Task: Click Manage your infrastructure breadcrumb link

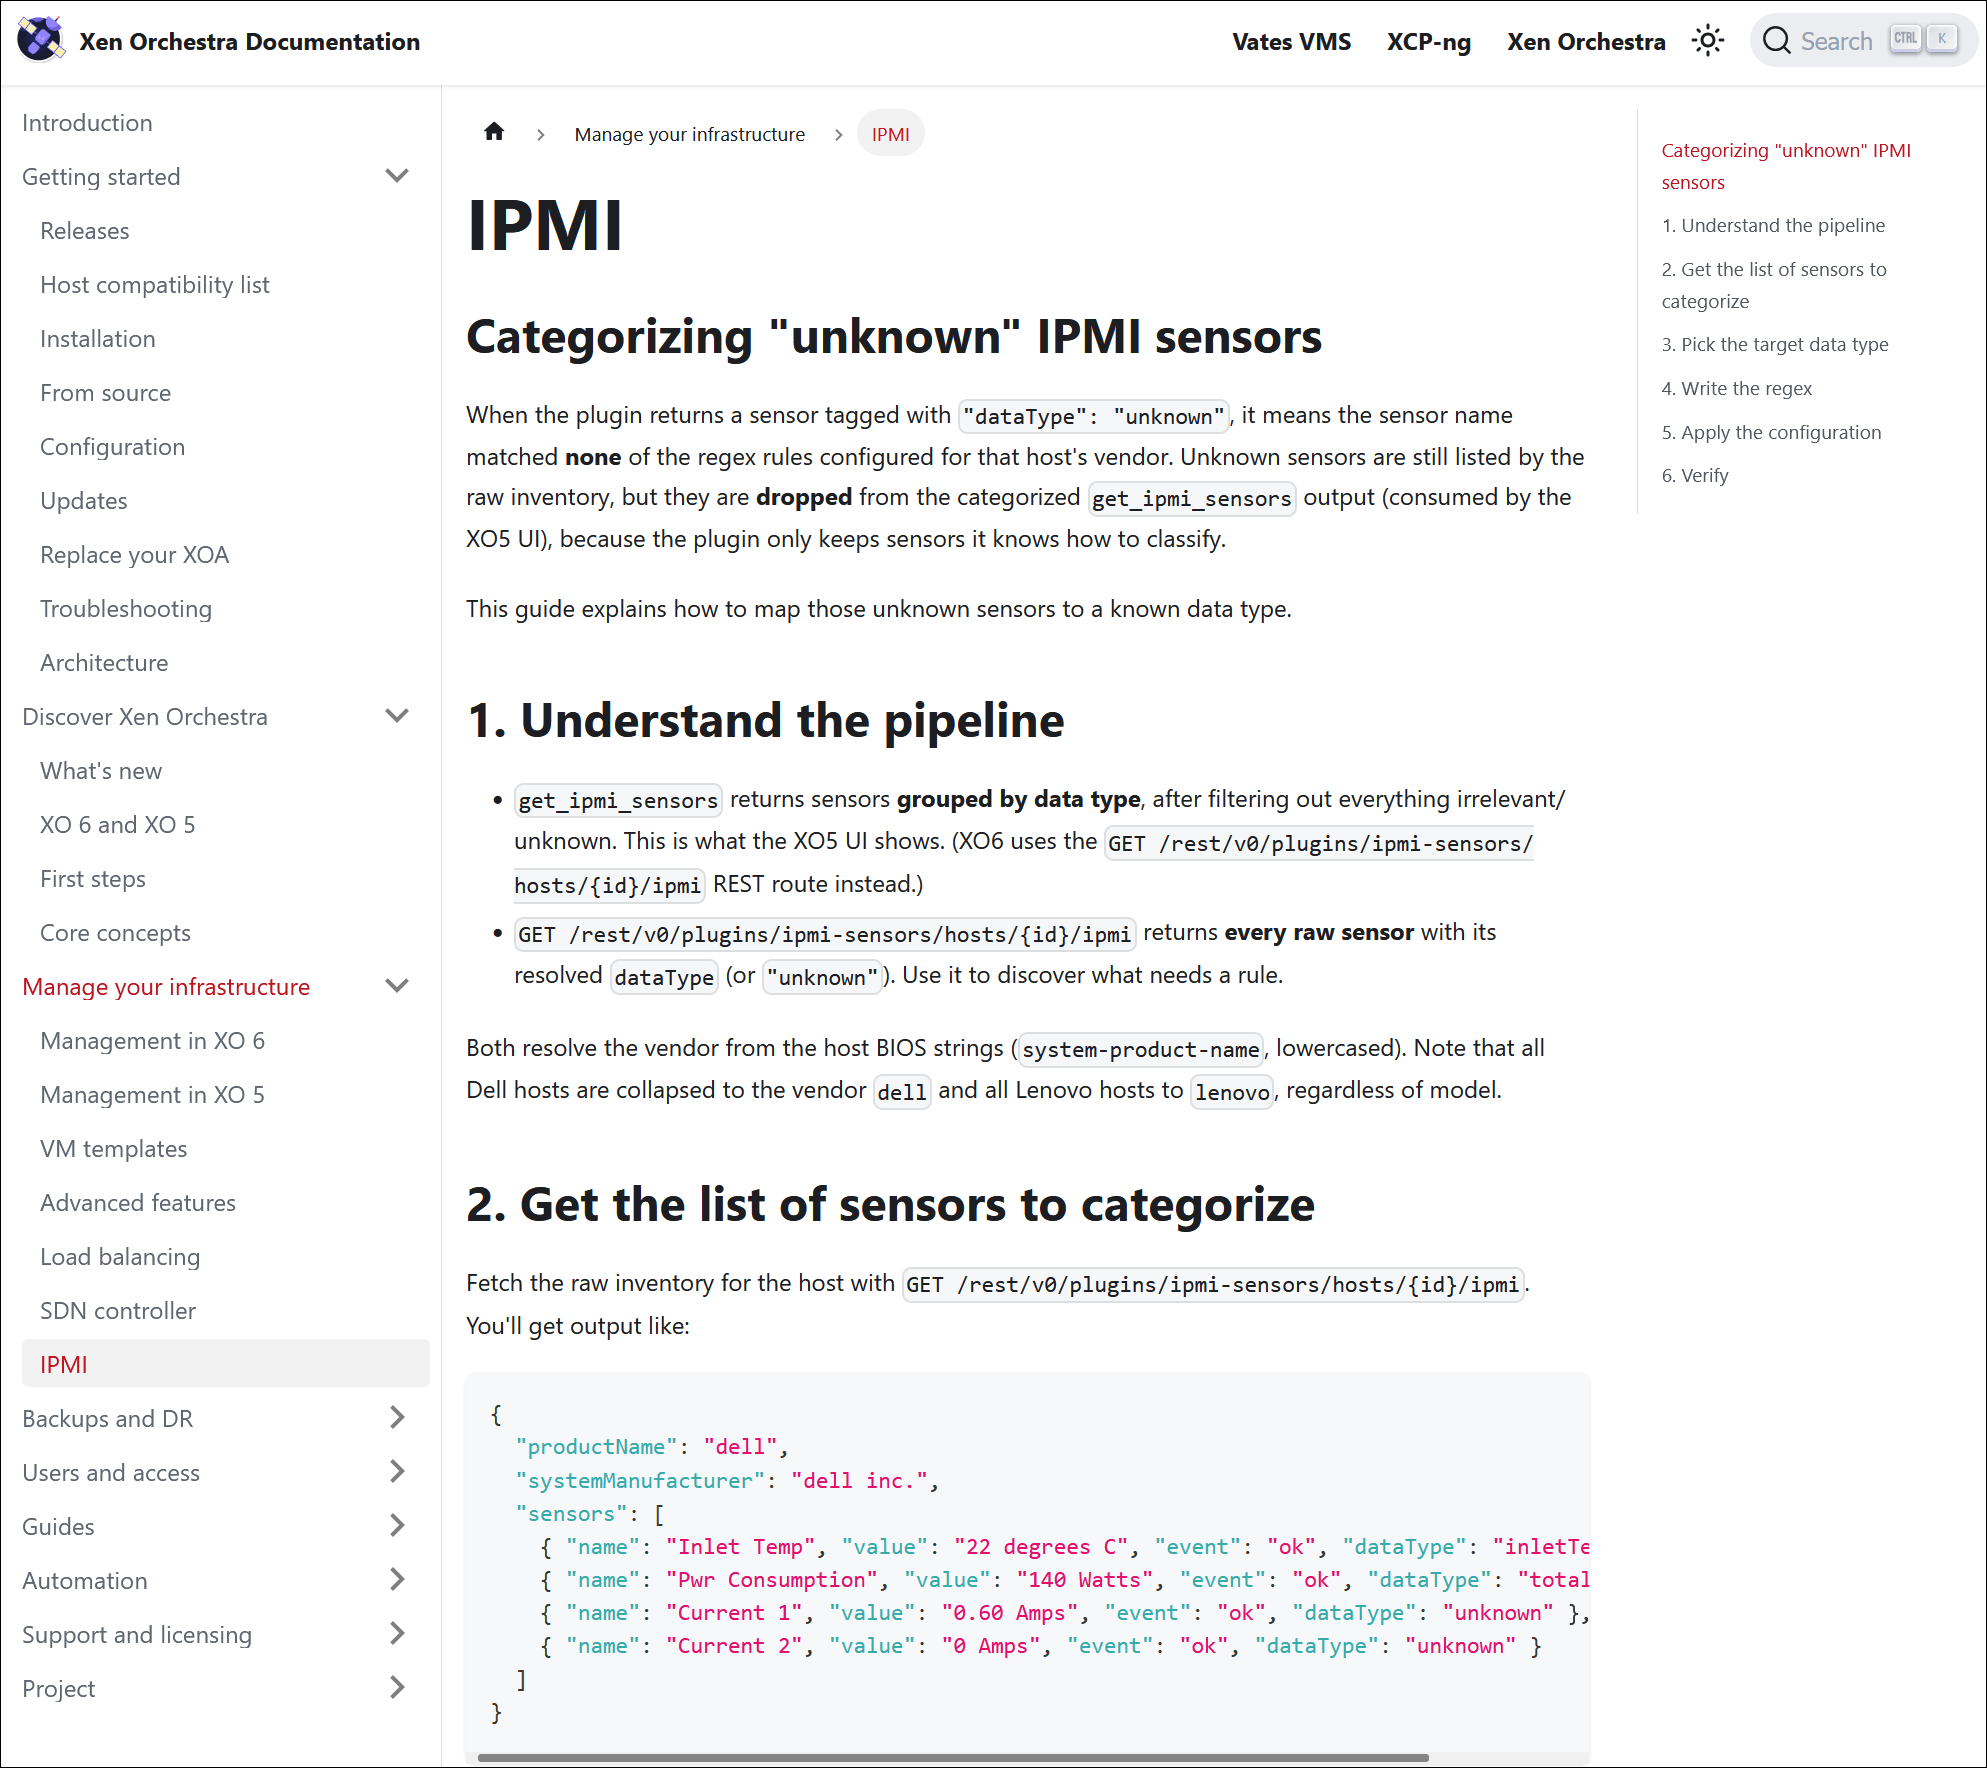Action: pyautogui.click(x=689, y=134)
